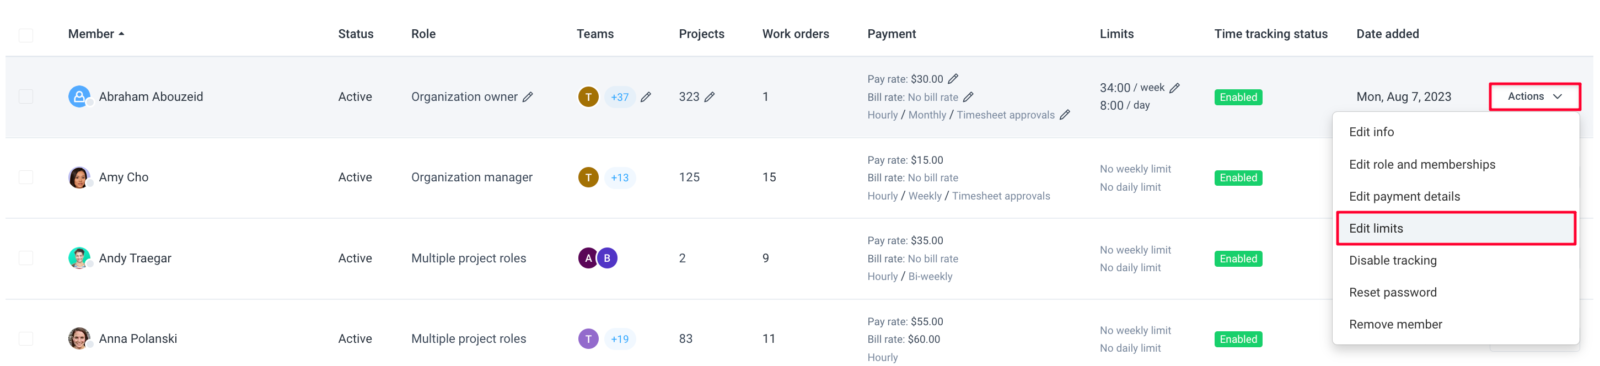Select Edit limits menu option
The width and height of the screenshot is (1600, 366).
pyautogui.click(x=1456, y=228)
